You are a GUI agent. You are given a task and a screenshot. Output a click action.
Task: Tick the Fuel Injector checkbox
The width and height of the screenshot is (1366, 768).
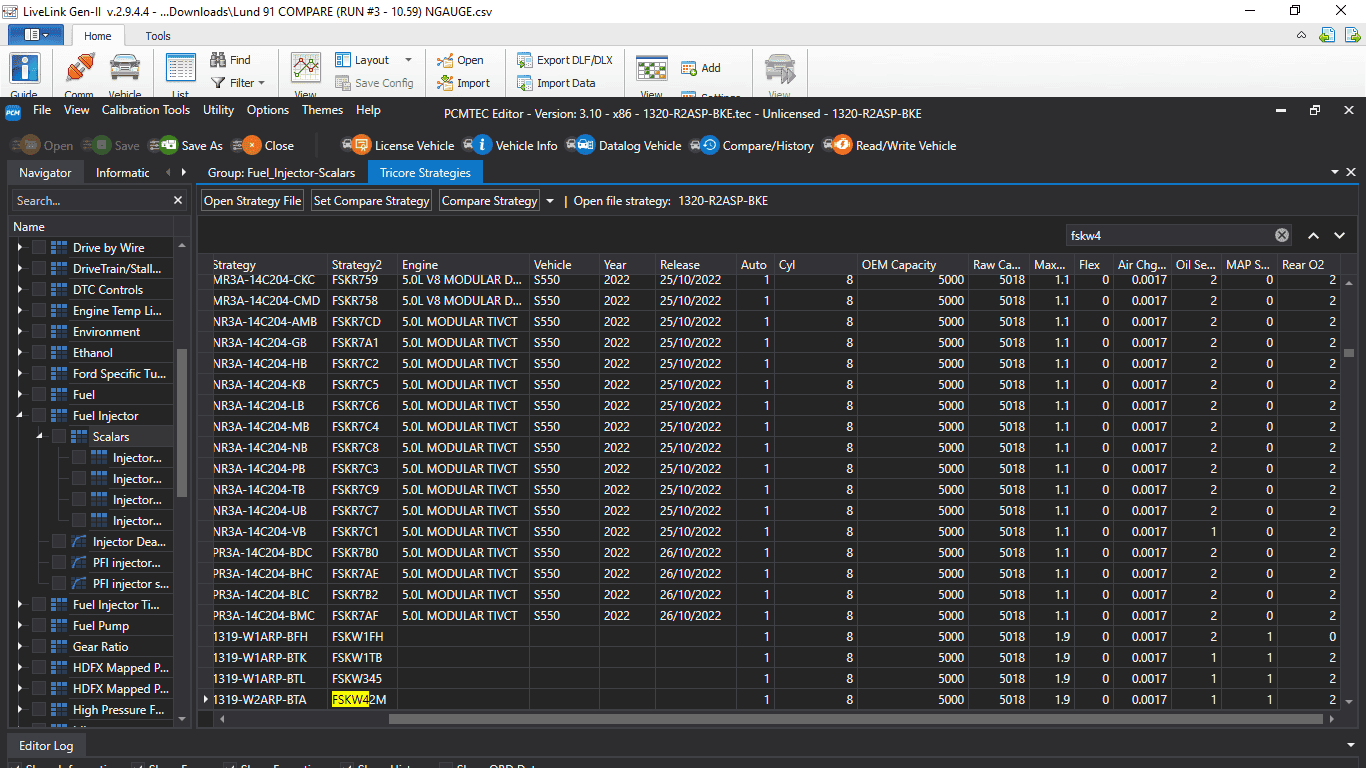(38, 416)
